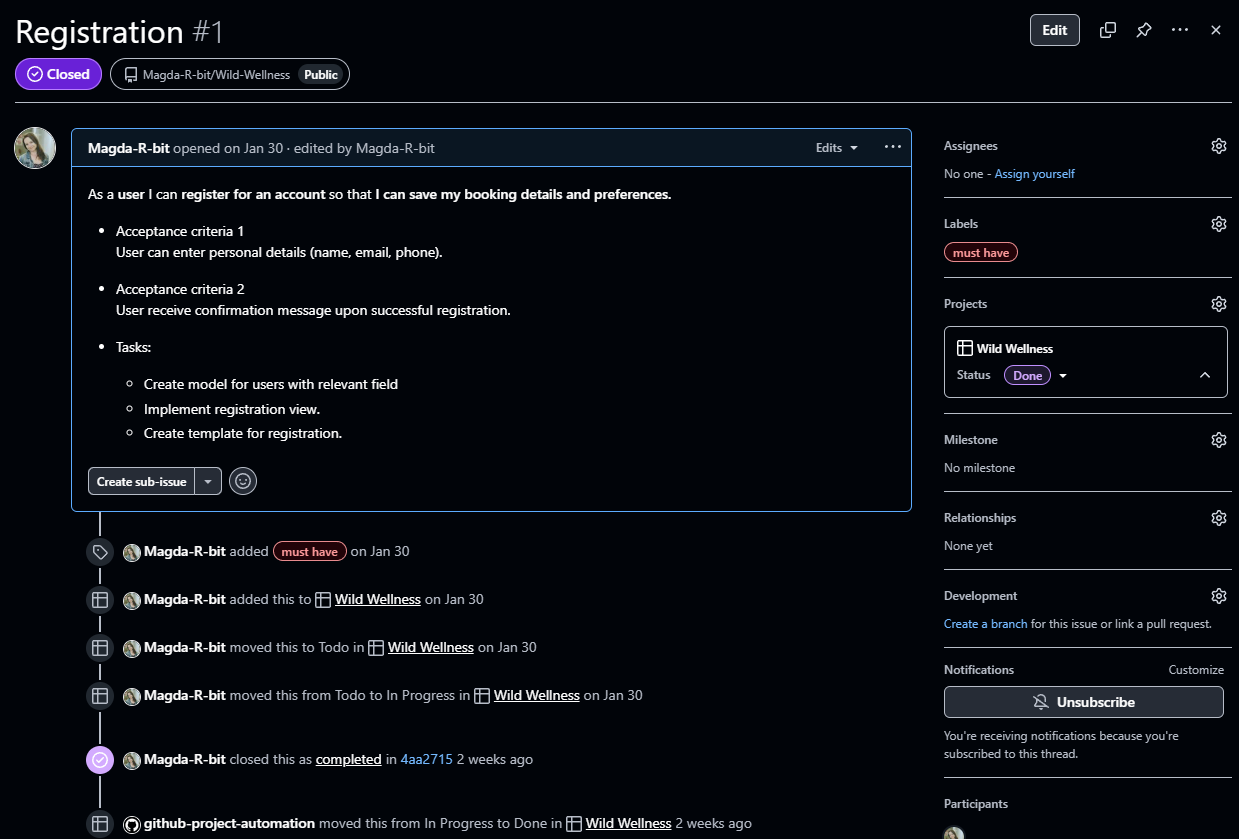Click the completed link in closed event
The width and height of the screenshot is (1239, 839).
coord(348,759)
